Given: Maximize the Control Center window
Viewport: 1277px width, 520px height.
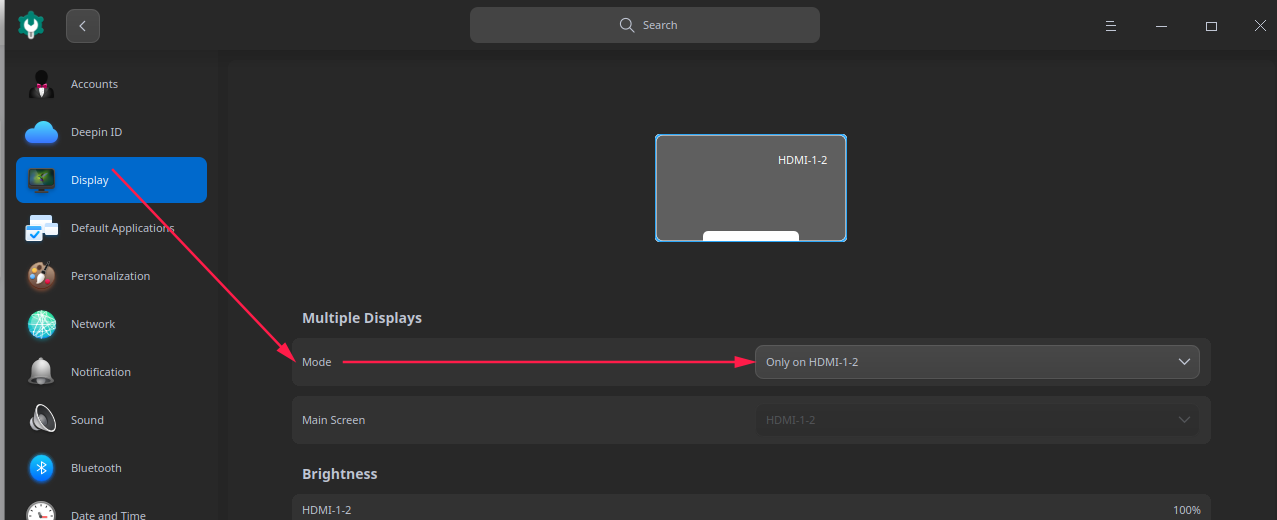Looking at the screenshot, I should (x=1211, y=26).
